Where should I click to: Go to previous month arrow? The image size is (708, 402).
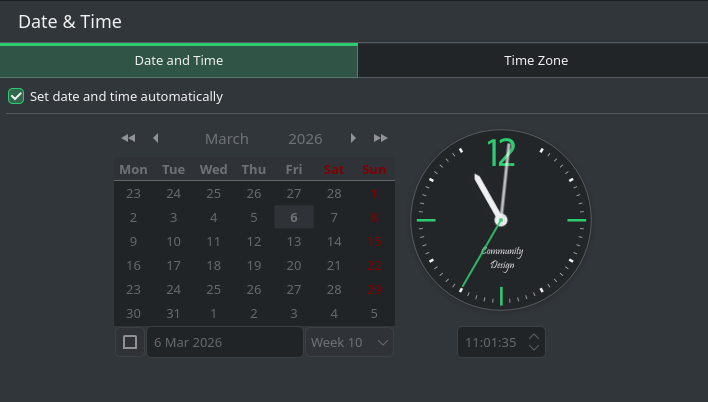click(155, 138)
